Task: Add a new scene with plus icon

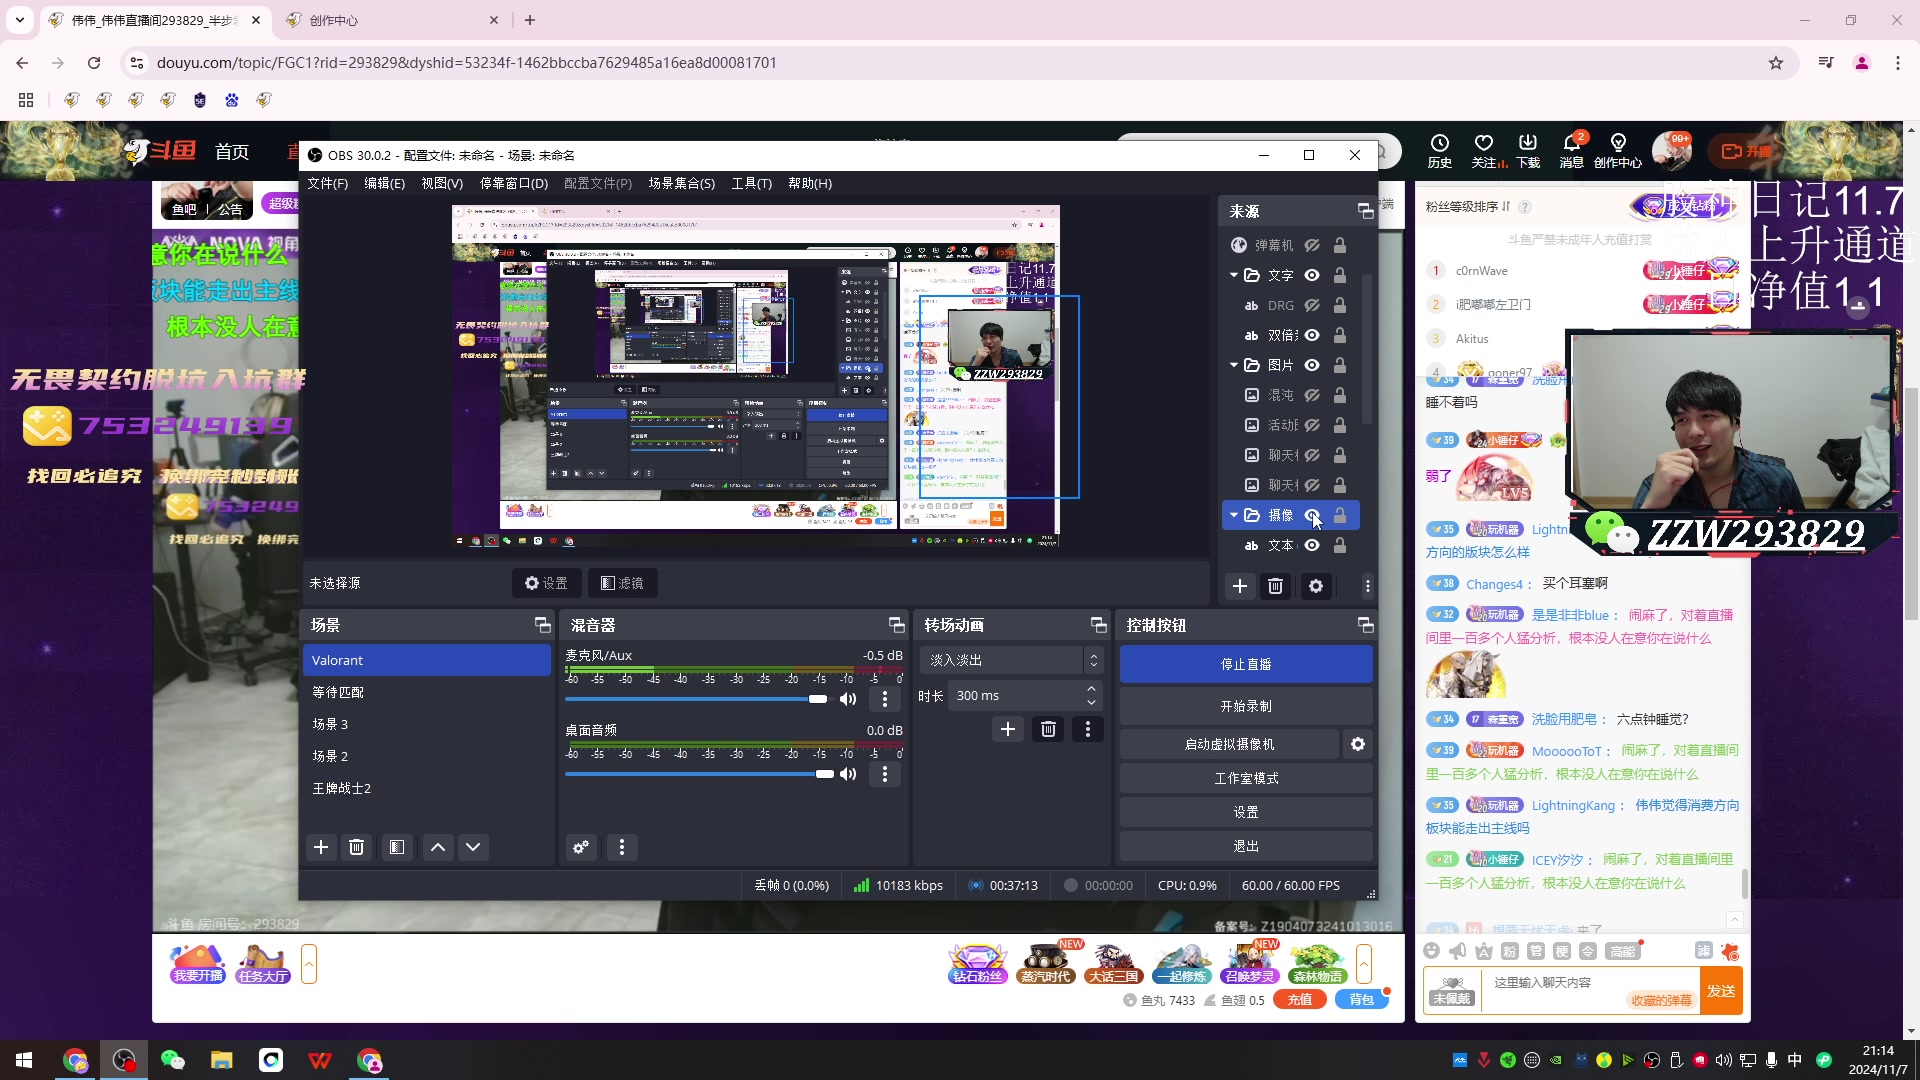Action: 321,847
